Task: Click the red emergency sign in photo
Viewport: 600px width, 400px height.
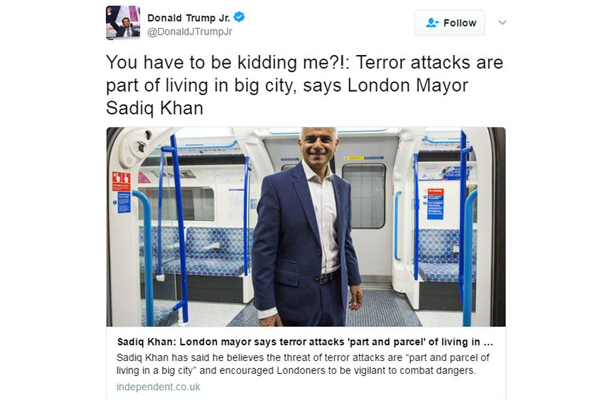Action: pos(121,181)
